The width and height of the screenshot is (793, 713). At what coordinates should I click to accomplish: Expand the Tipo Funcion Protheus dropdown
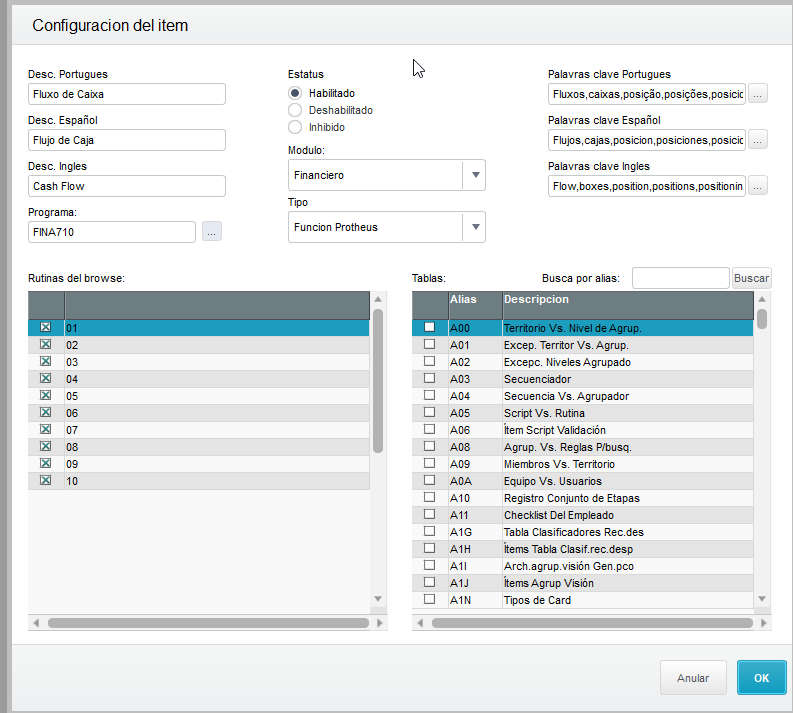coord(475,227)
